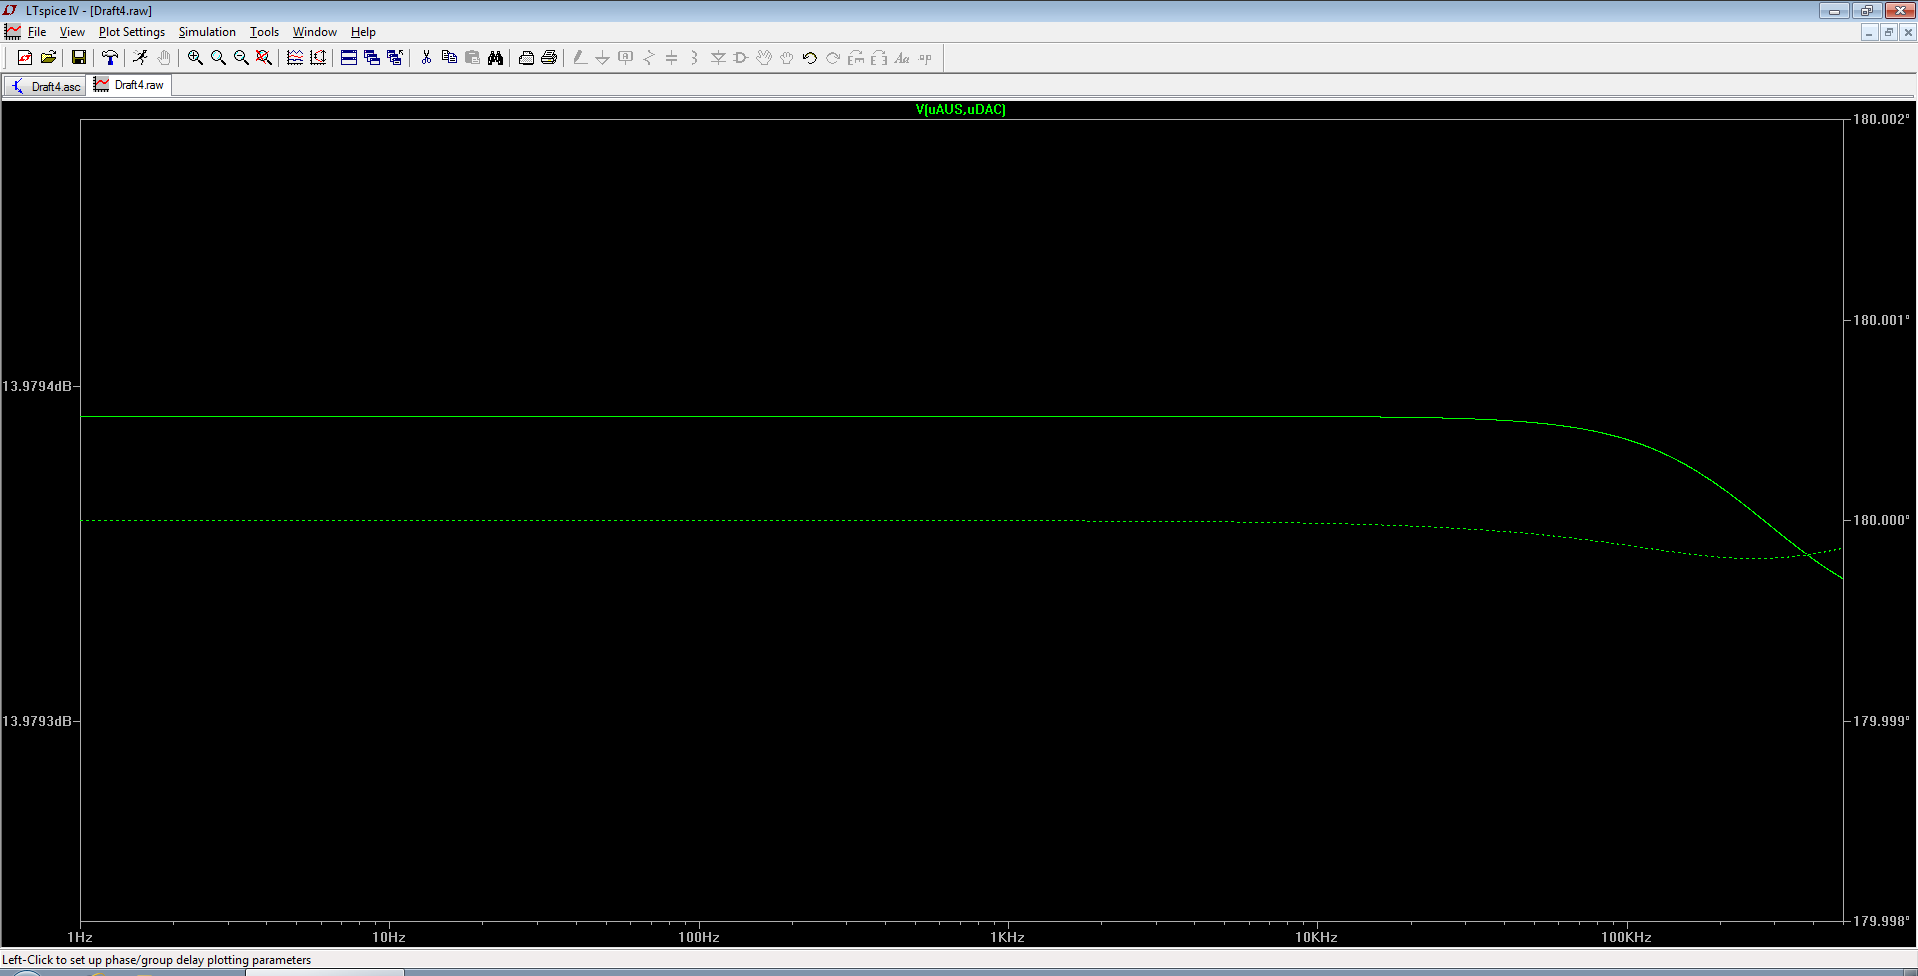Click the Open file folder icon
The height and width of the screenshot is (976, 1918).
48,58
